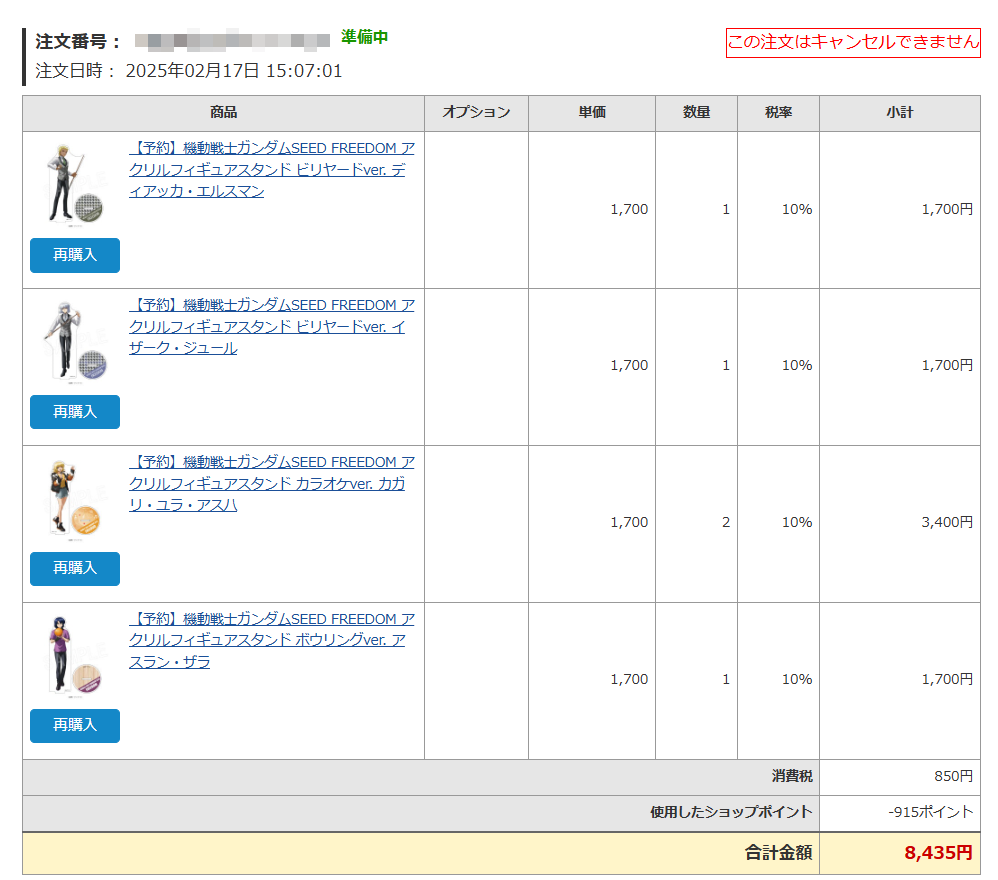Open ビリヤードver. イザーク・ジュール product link
The height and width of the screenshot is (880, 998).
[x=272, y=326]
